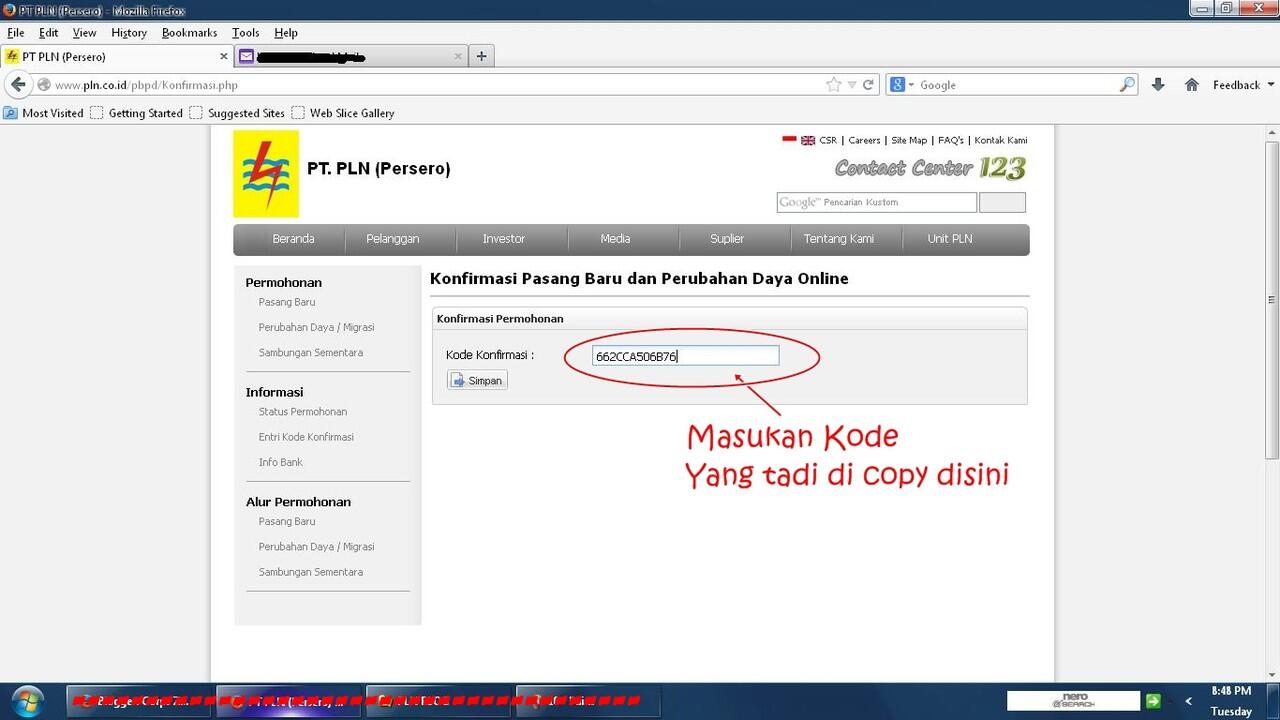Open the Pelanggan navigation item
This screenshot has height=720, width=1280.
coord(392,239)
